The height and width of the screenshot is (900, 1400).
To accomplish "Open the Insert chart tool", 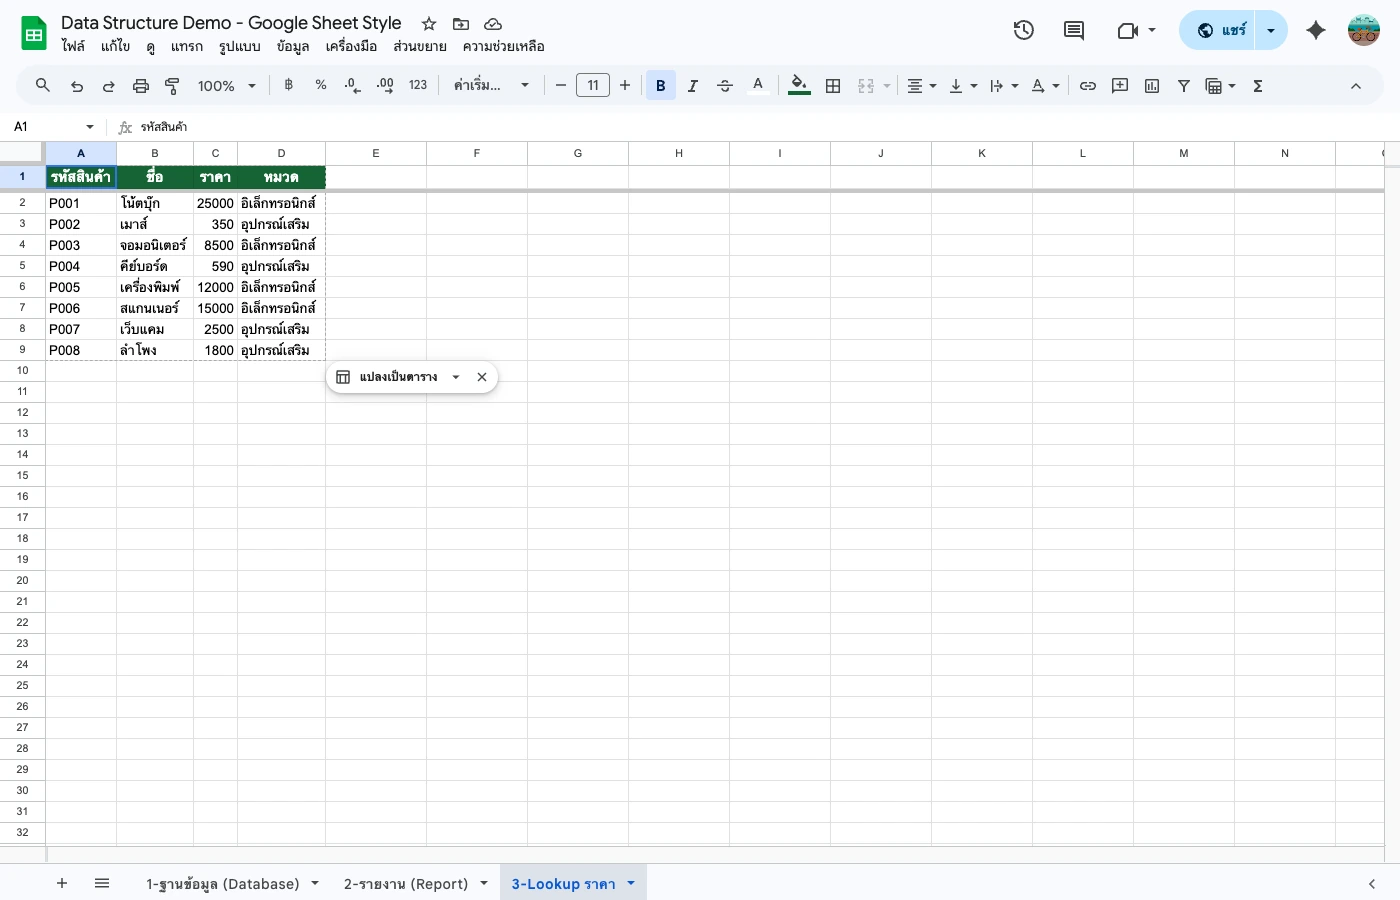I will click(1151, 85).
